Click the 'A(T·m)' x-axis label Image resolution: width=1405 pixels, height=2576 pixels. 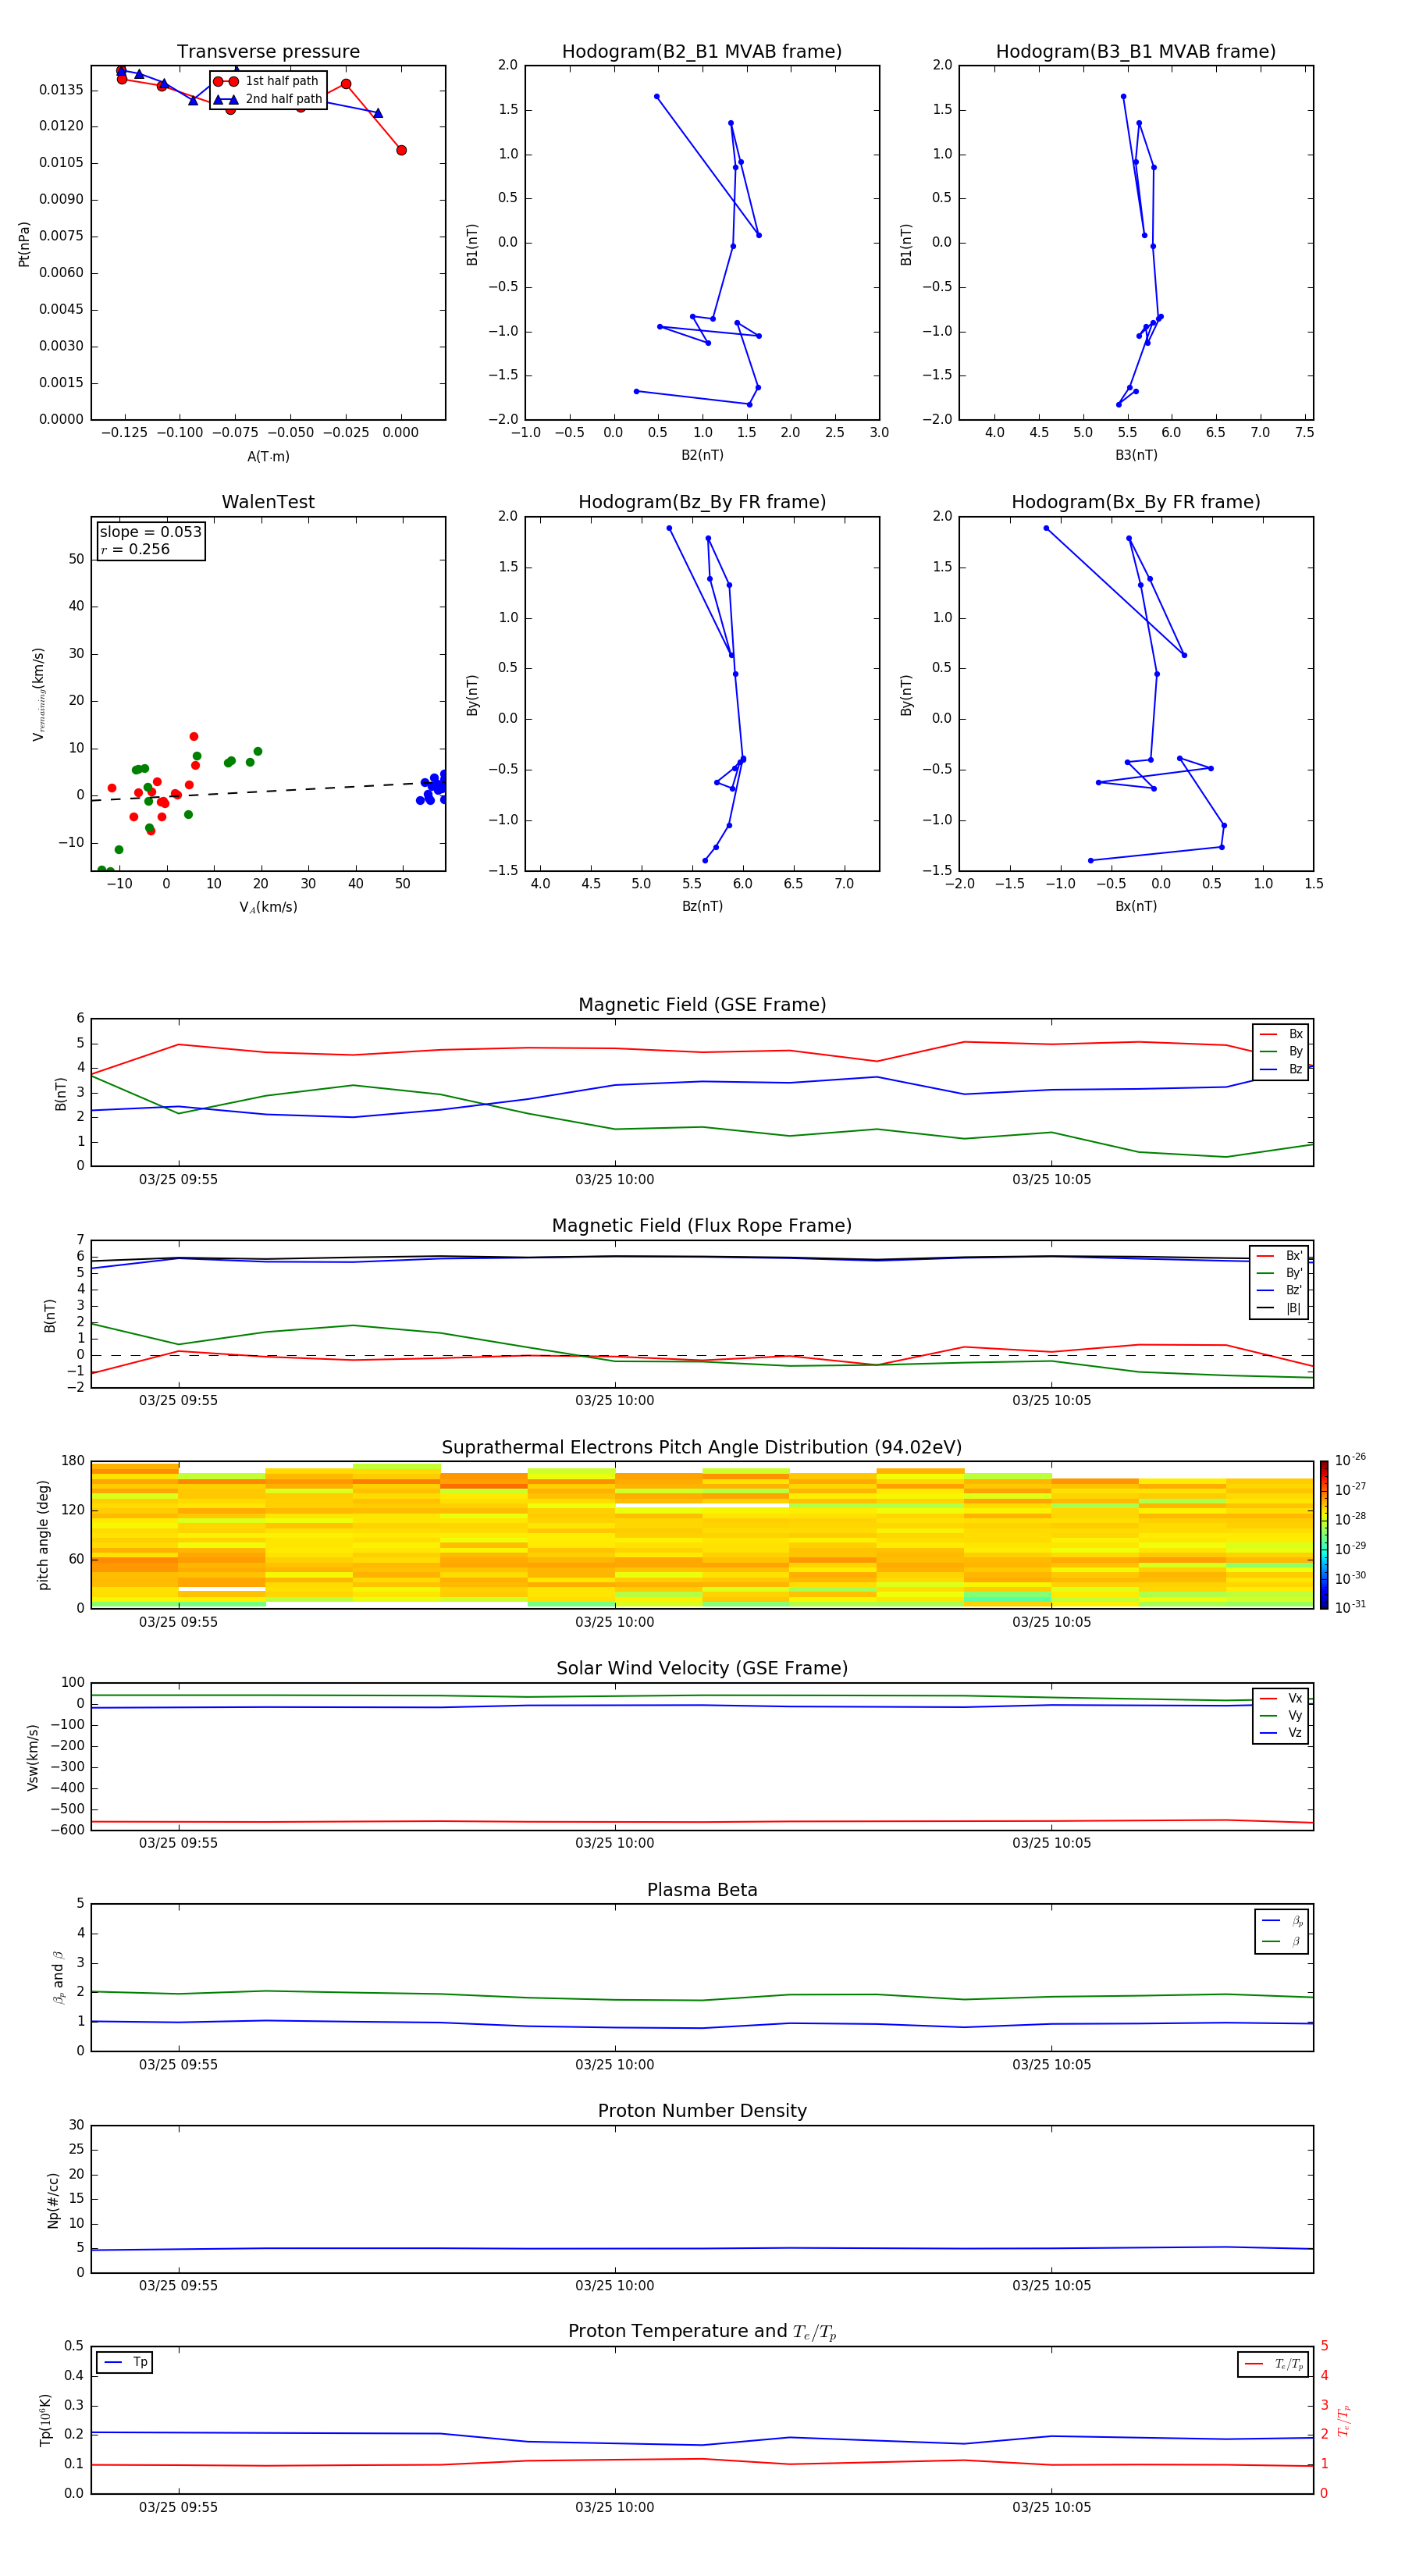(x=268, y=457)
